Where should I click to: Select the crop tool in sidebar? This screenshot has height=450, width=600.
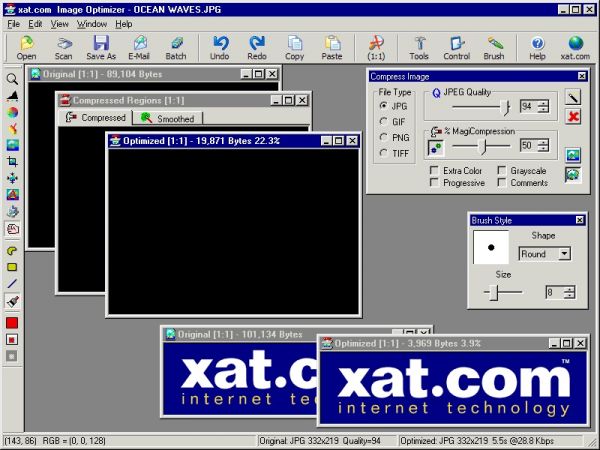(x=12, y=161)
